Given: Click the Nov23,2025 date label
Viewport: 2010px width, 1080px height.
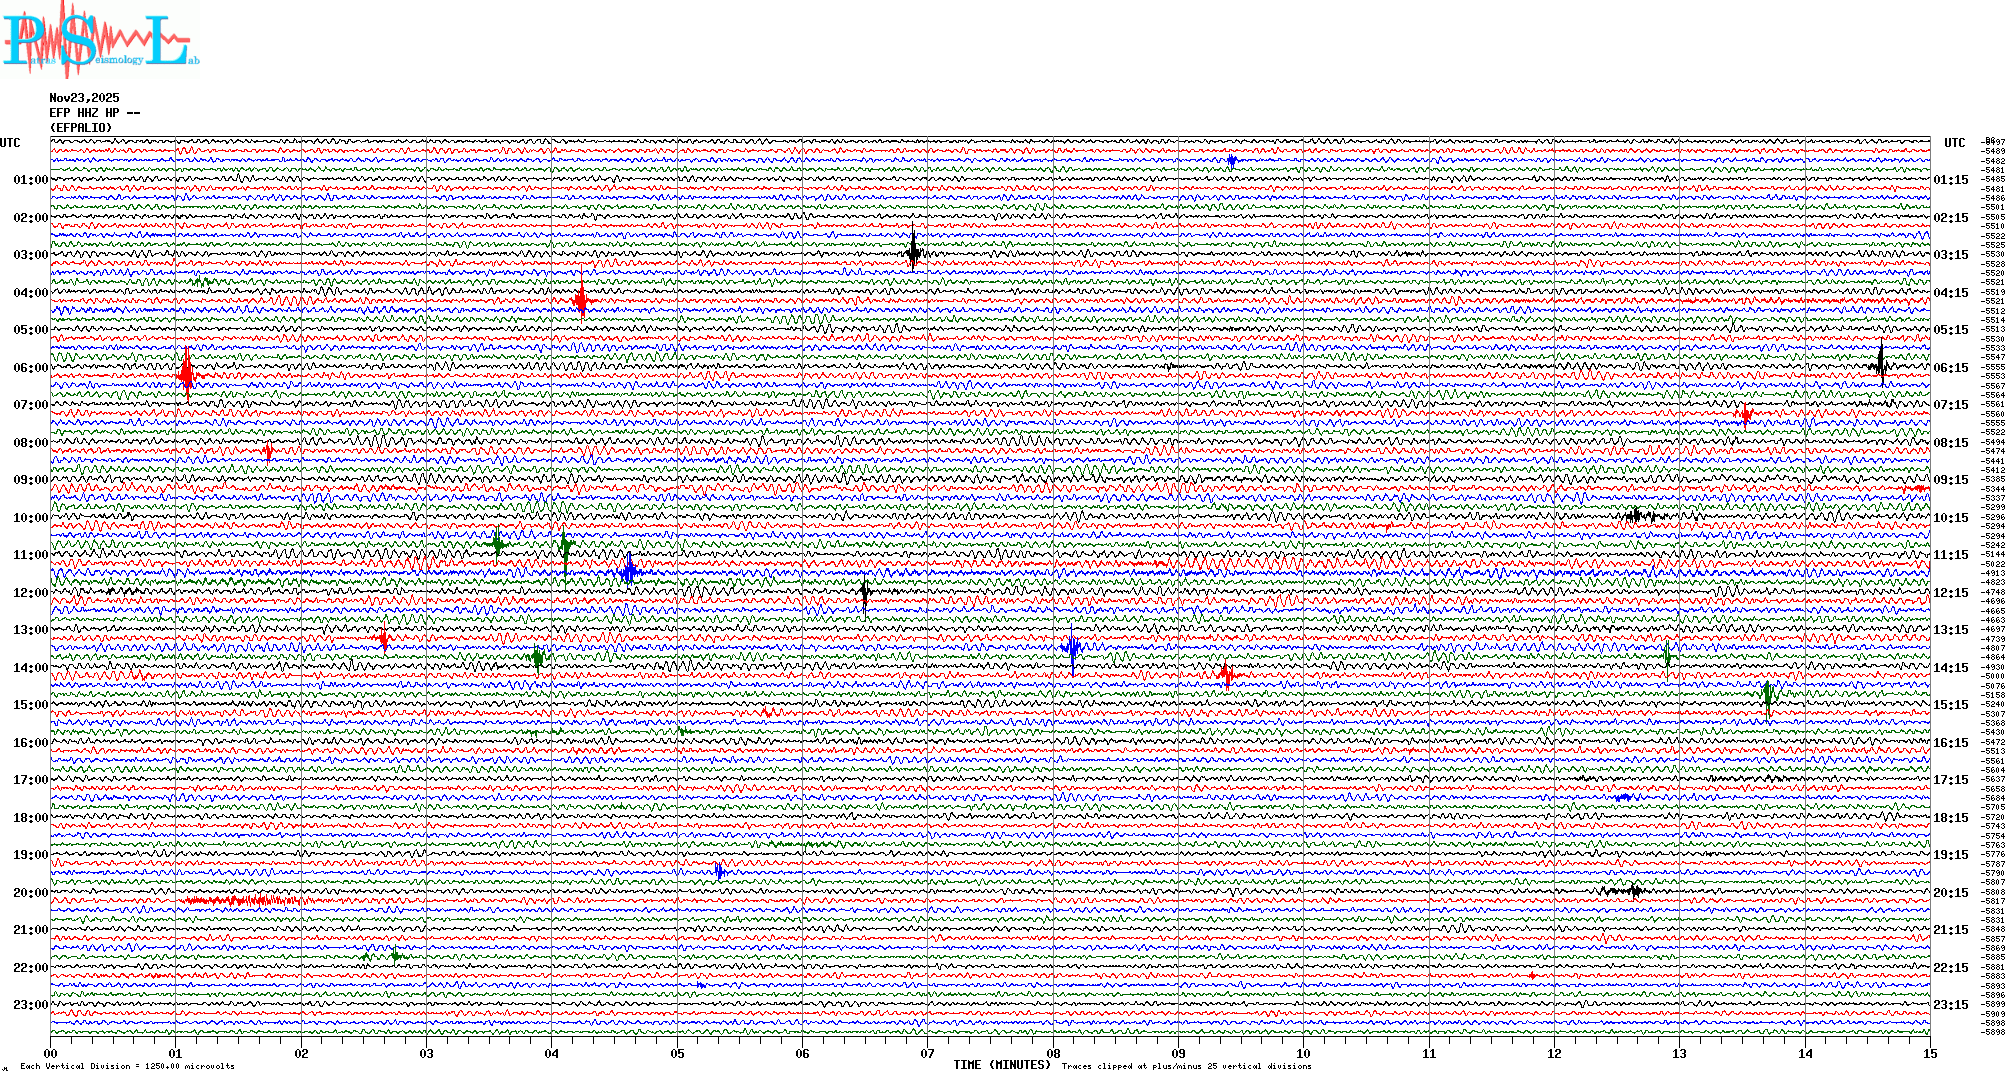Looking at the screenshot, I should click(84, 98).
